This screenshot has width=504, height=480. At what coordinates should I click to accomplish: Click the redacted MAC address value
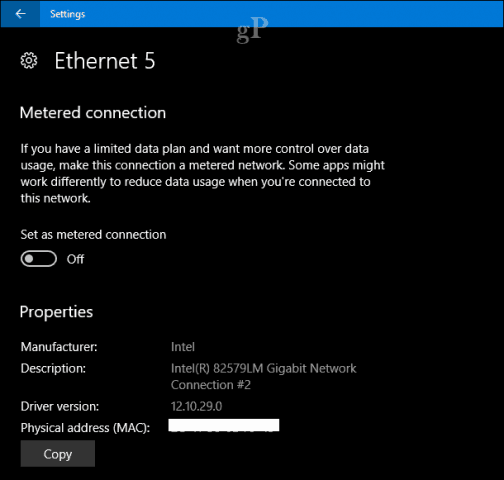pyautogui.click(x=224, y=426)
